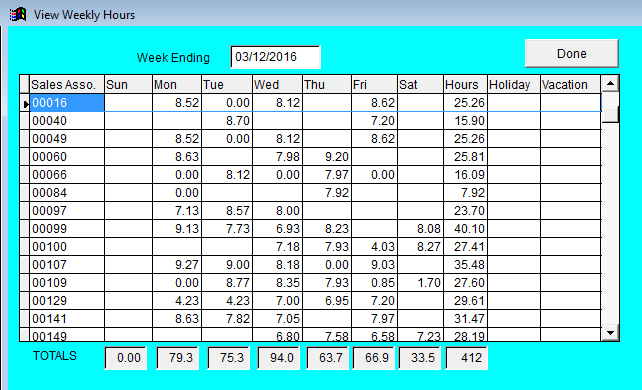Click the Week Ending date field

pos(275,57)
